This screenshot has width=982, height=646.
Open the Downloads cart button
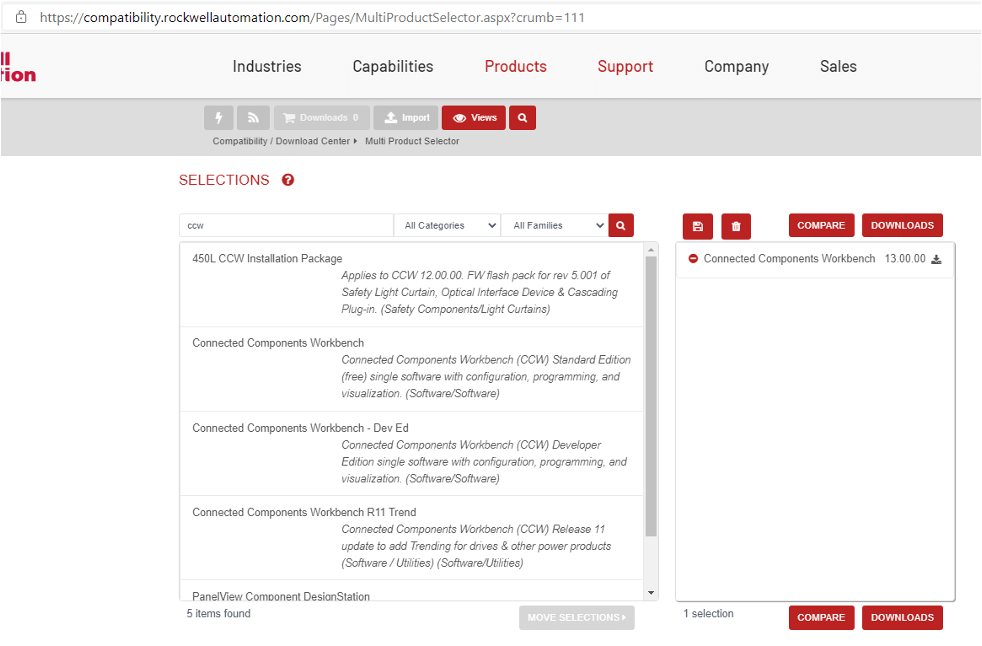click(x=321, y=118)
